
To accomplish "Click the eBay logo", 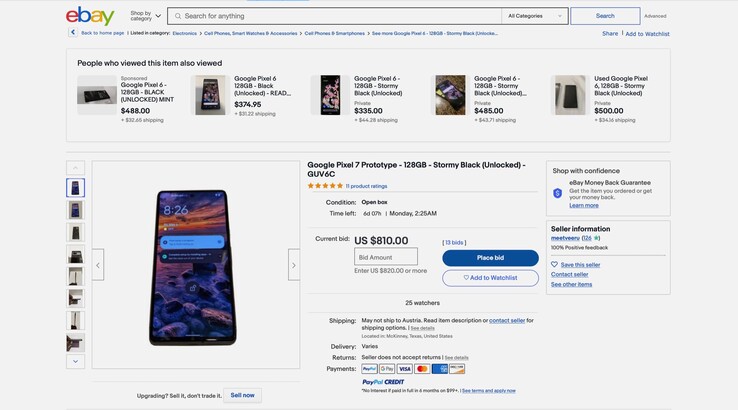I will point(90,16).
